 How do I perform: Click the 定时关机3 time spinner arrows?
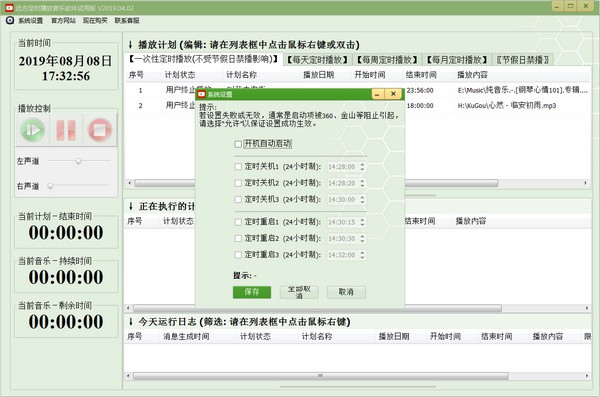(362, 199)
